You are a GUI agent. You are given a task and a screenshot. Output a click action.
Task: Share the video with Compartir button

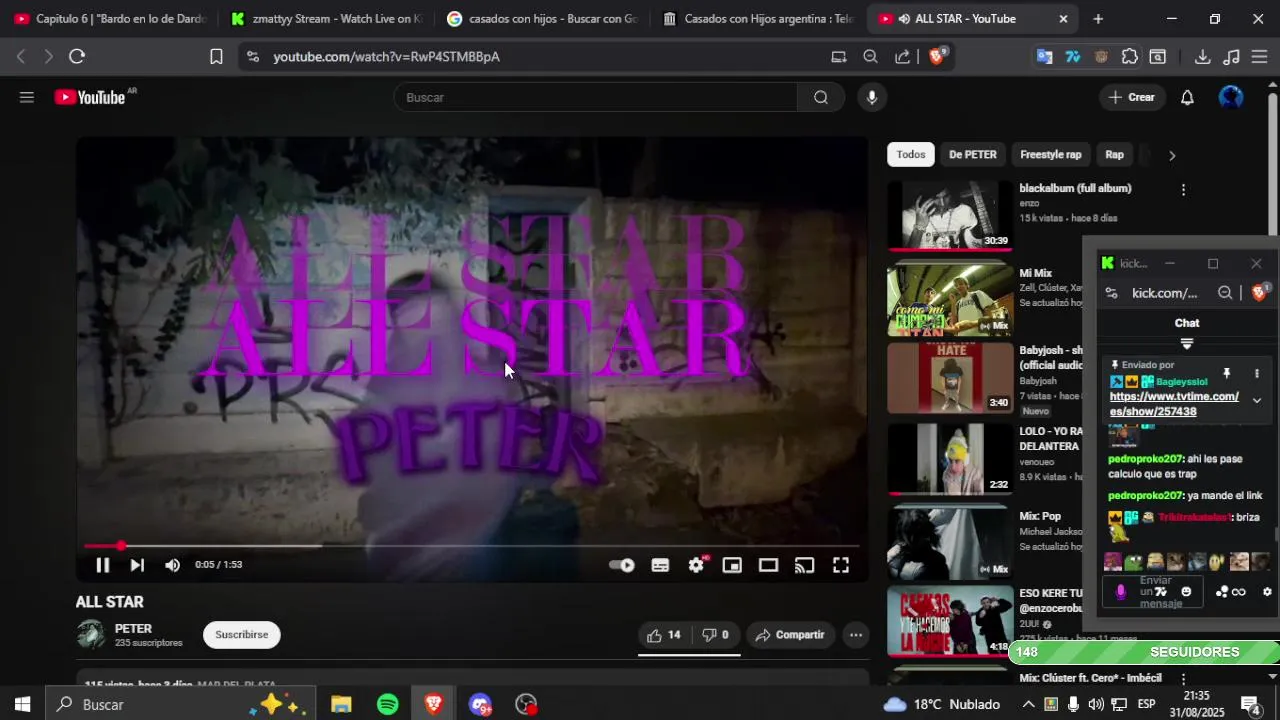[x=790, y=635]
